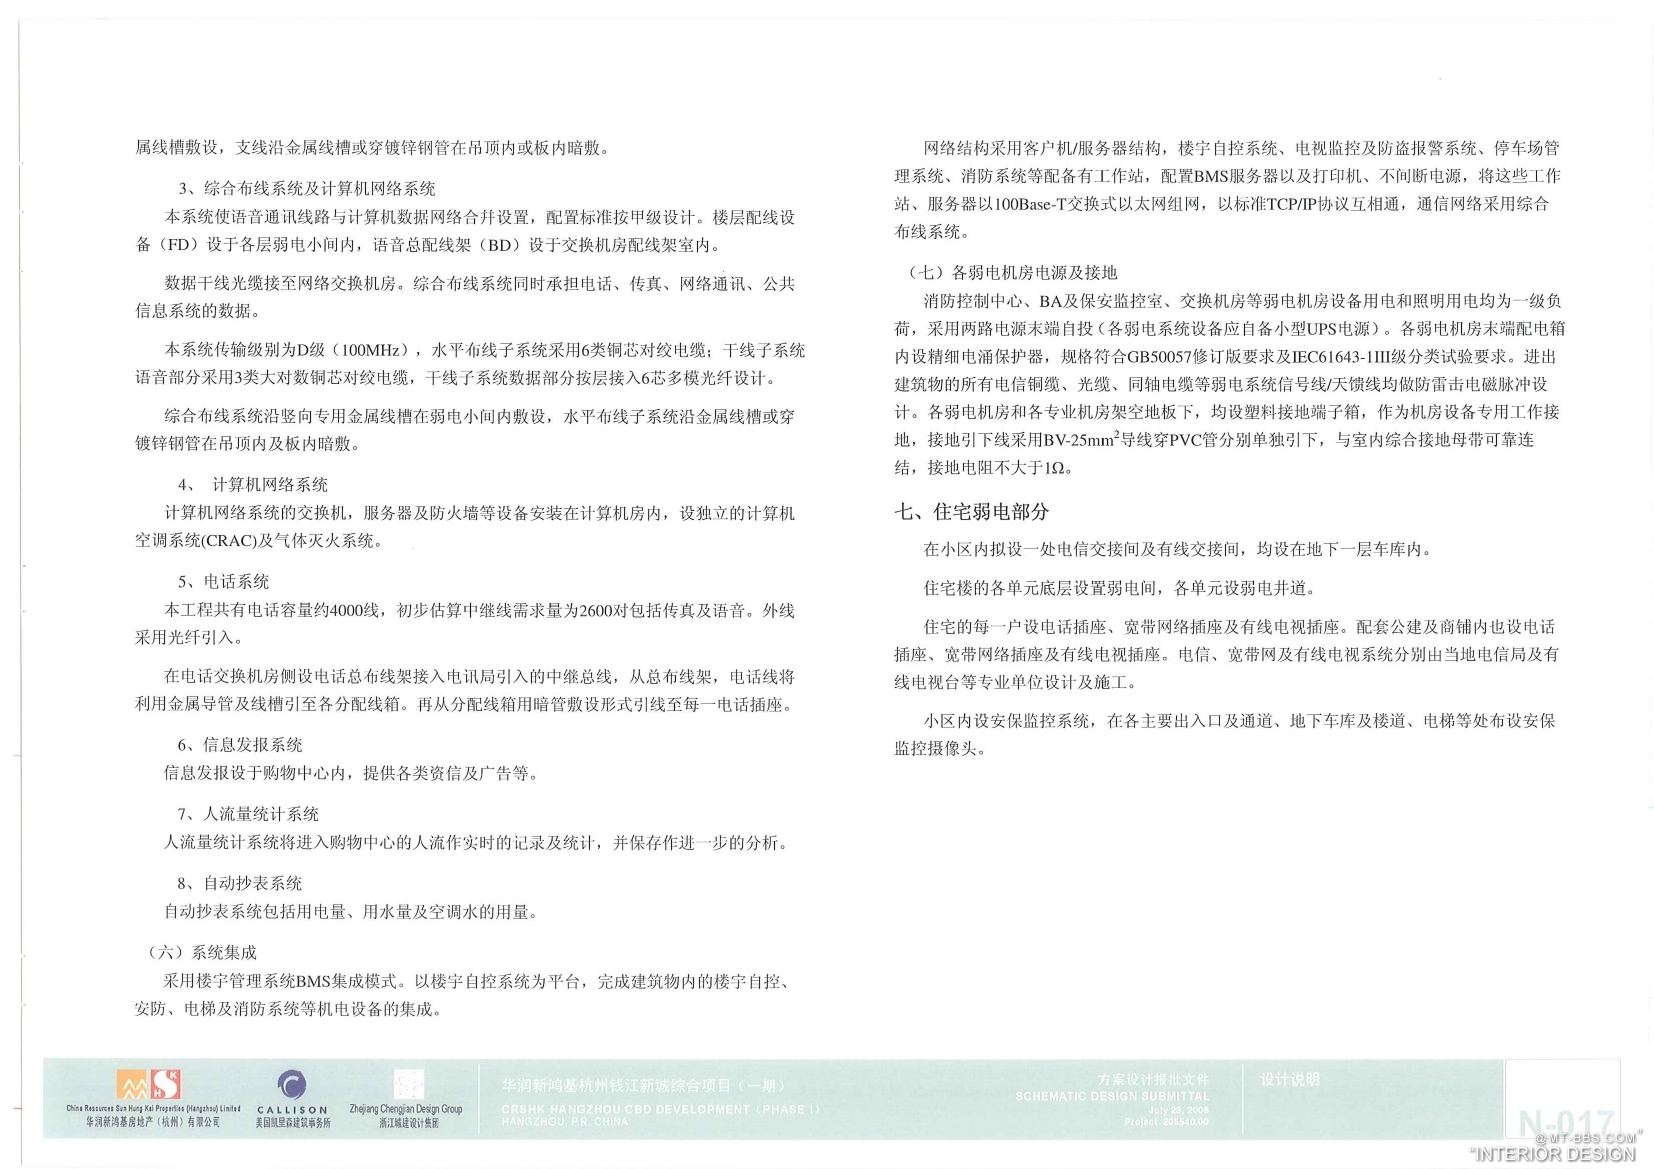Viewport: 1654px width, 1169px height.
Task: Click the heading '7、人流量统计系统'
Action: click(x=248, y=814)
